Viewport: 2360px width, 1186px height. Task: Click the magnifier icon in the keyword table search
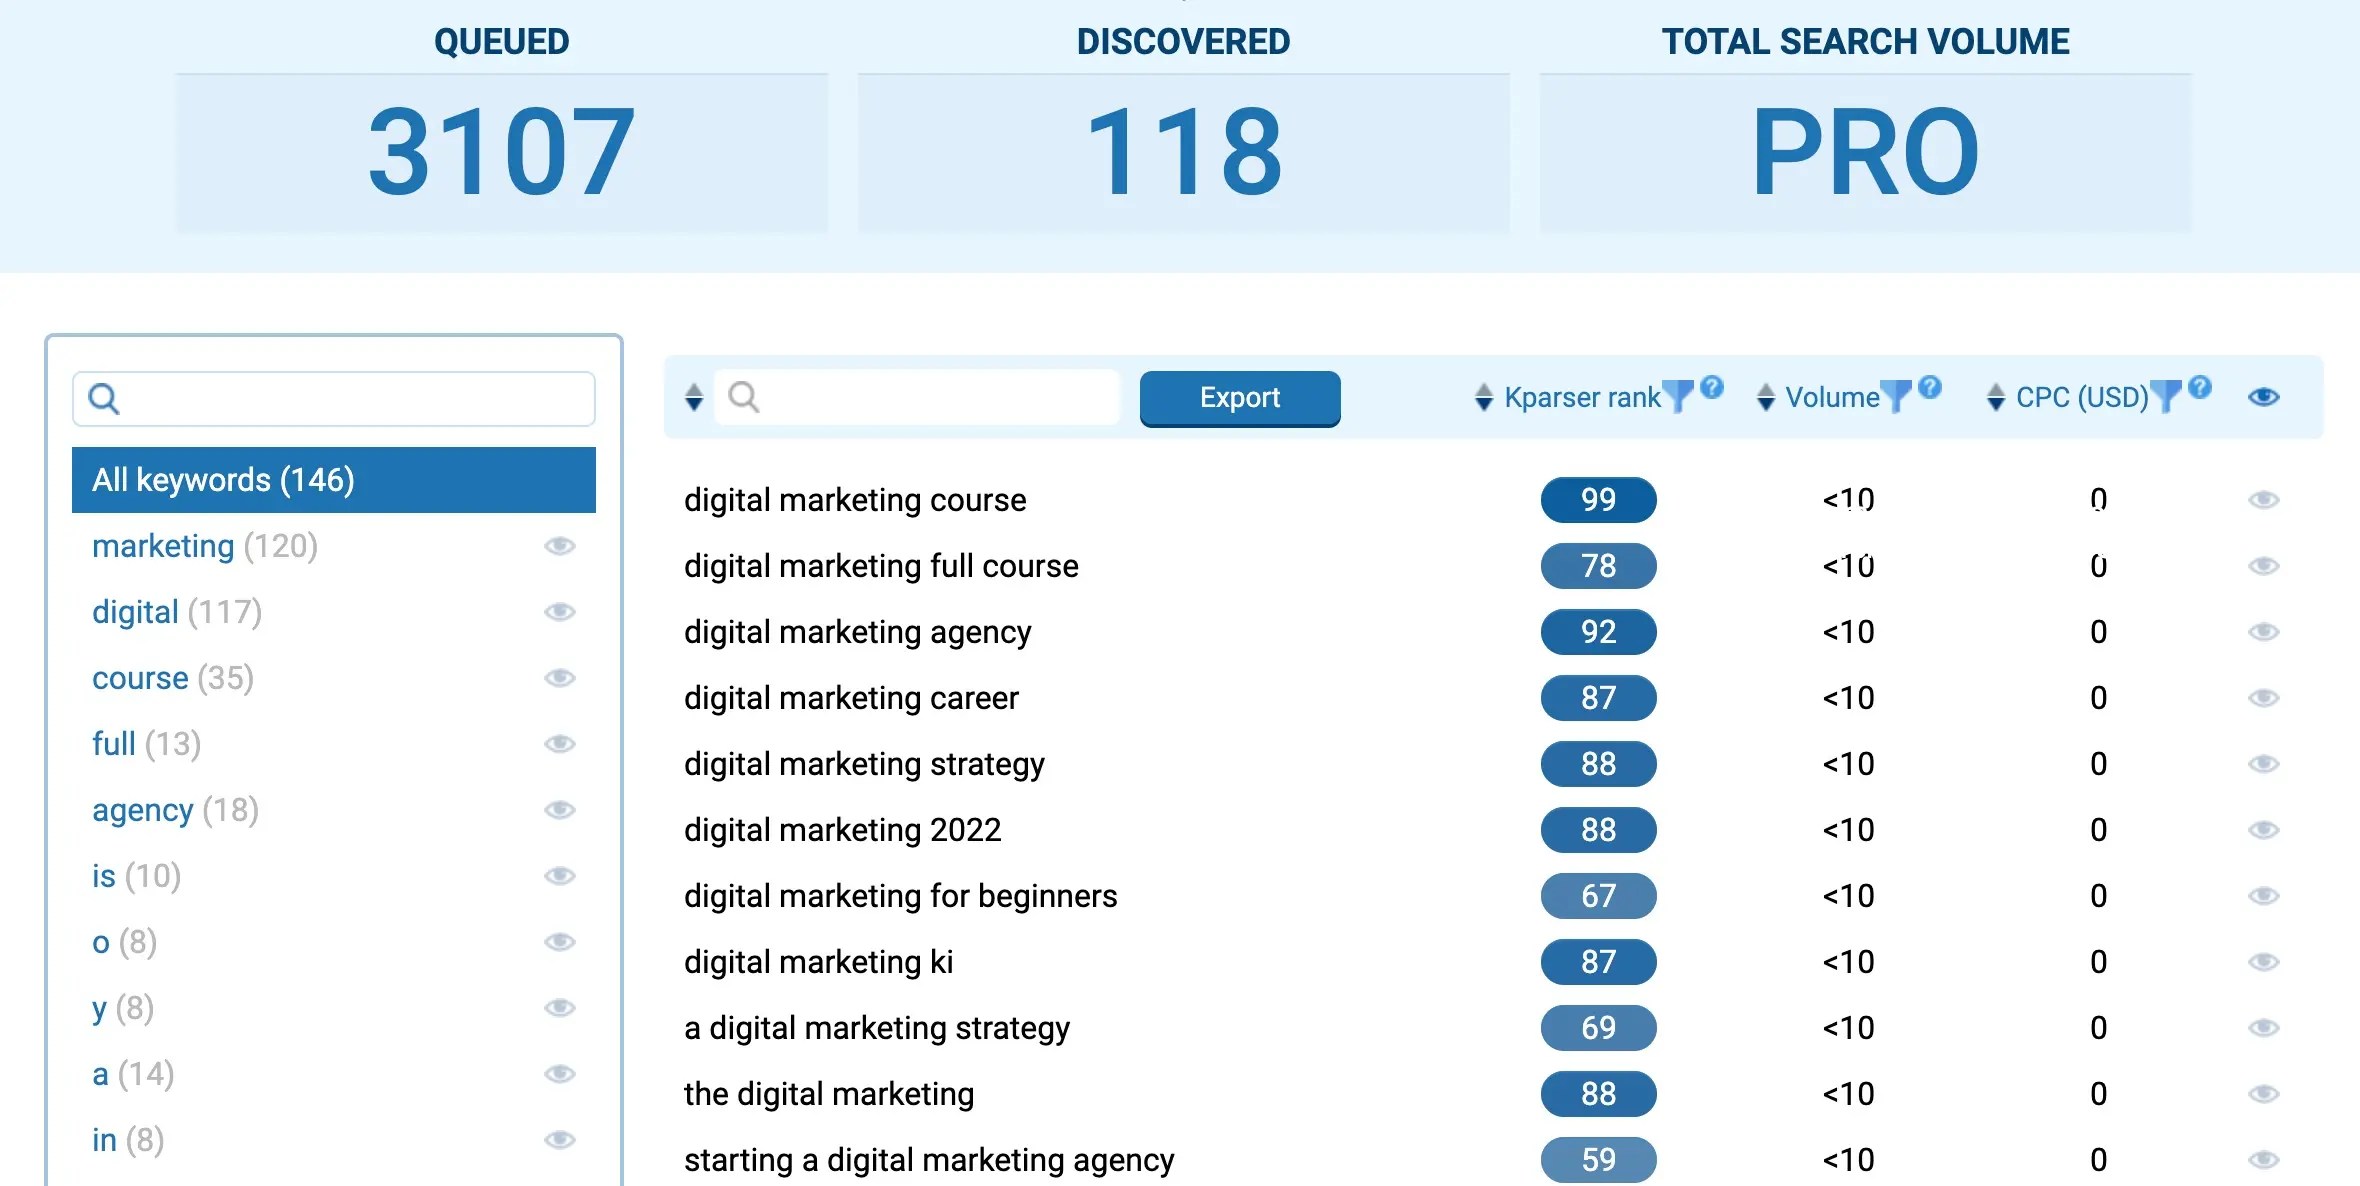pyautogui.click(x=744, y=397)
